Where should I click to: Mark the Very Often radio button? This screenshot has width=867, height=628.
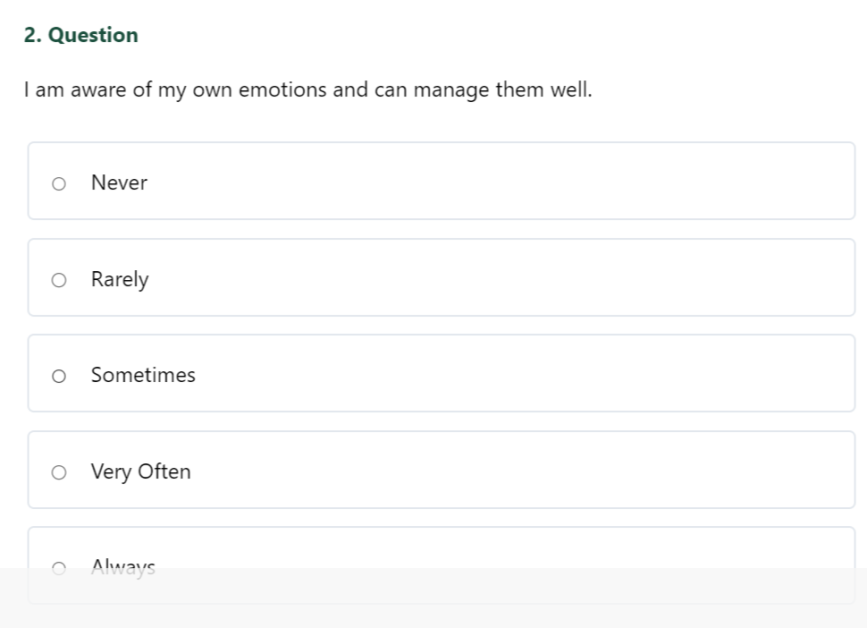(x=59, y=473)
